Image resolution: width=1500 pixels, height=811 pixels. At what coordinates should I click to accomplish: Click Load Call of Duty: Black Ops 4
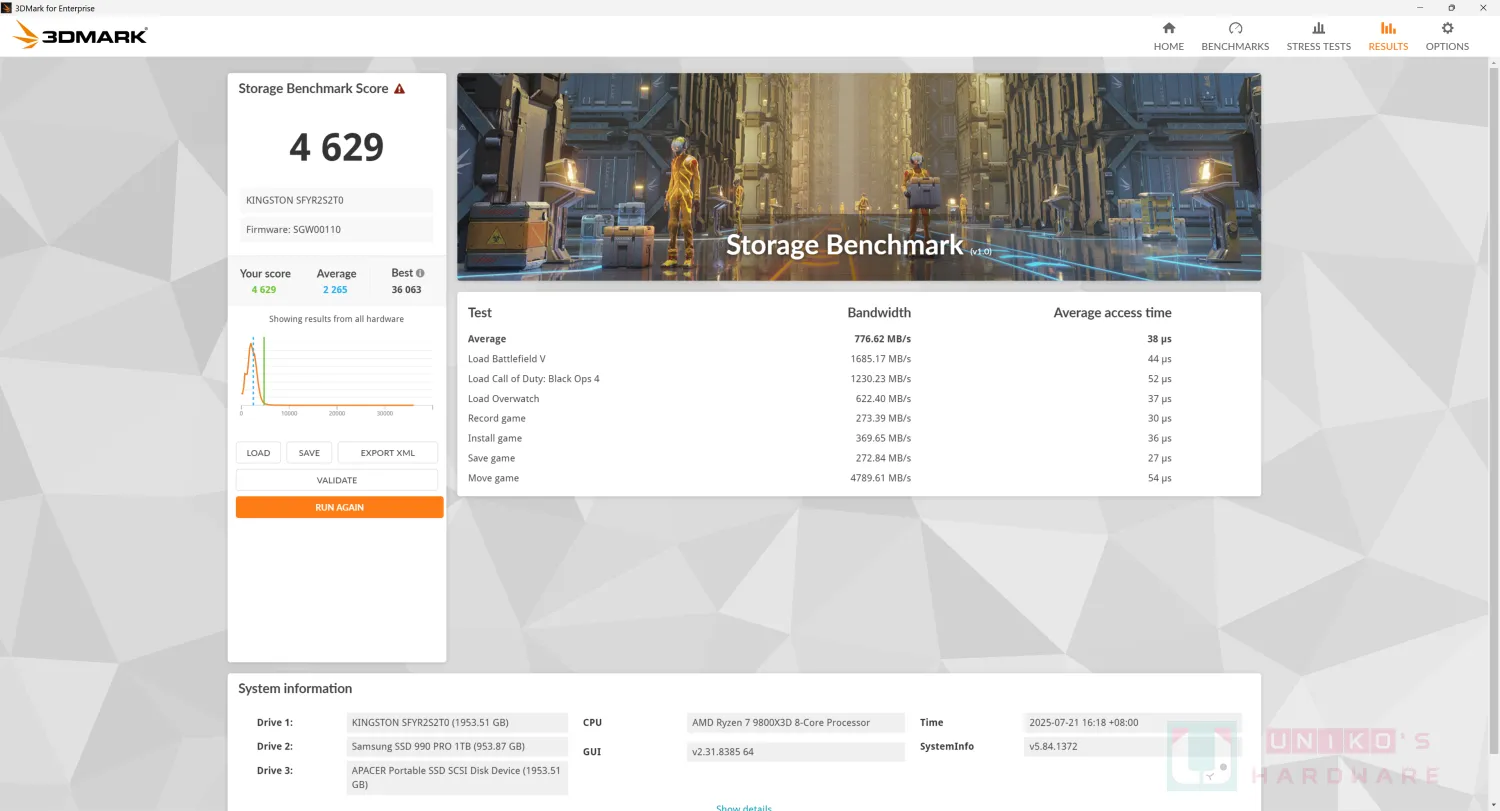[x=534, y=379]
